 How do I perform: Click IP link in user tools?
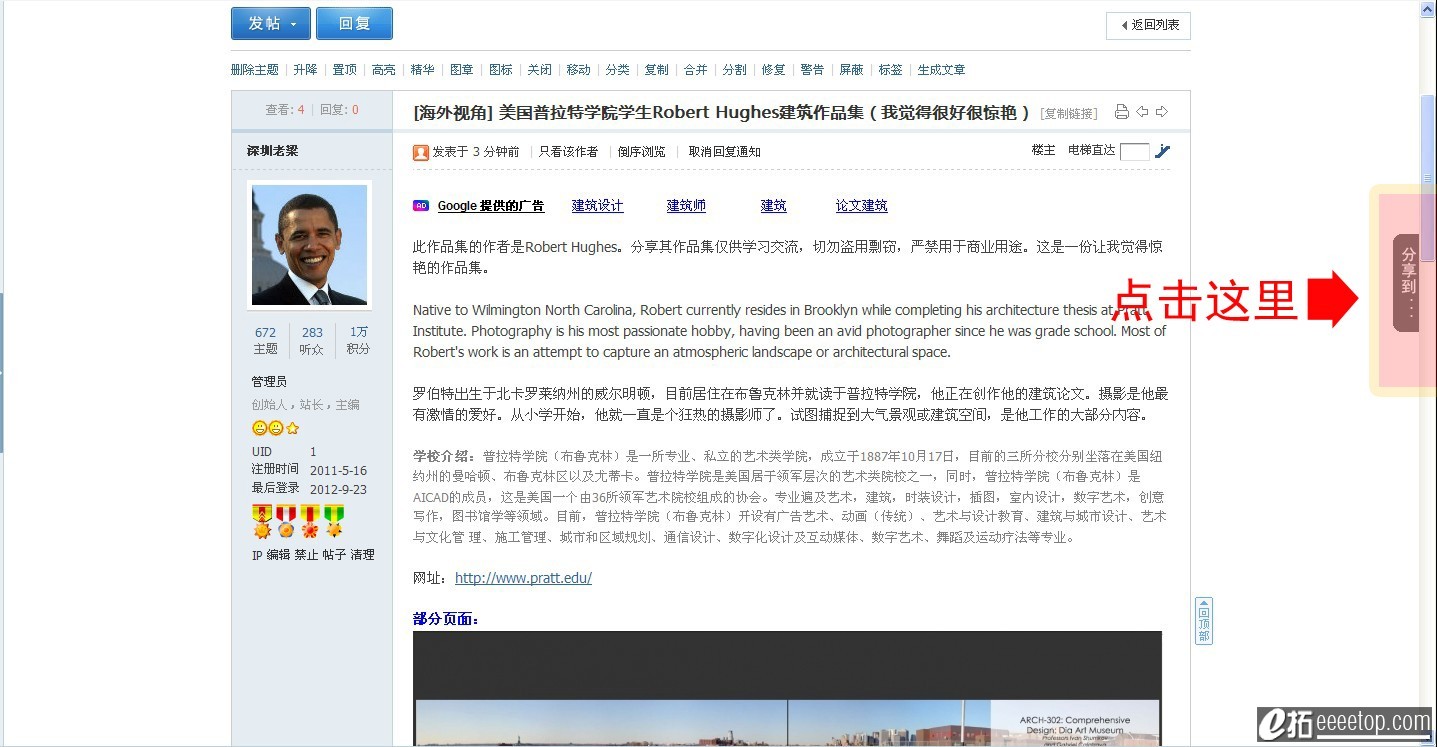pos(257,555)
